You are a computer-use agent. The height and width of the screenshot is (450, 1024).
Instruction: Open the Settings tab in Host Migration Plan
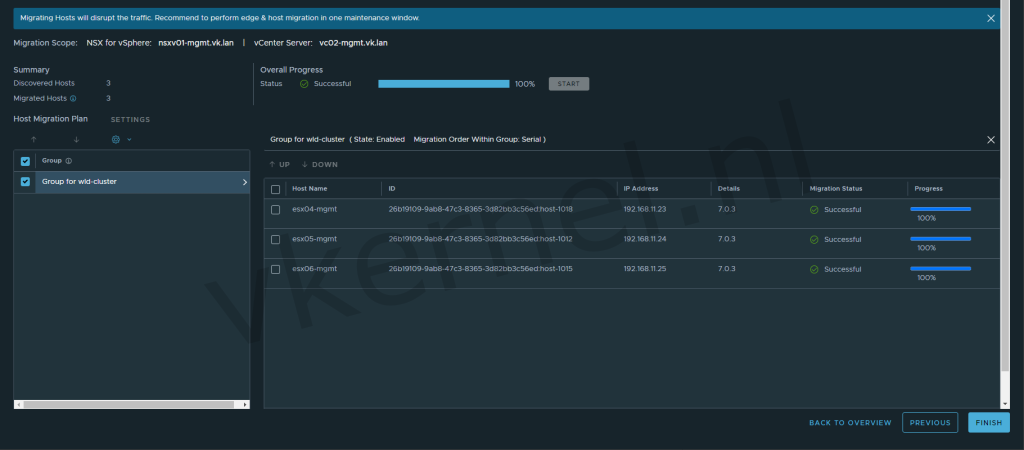coord(130,120)
